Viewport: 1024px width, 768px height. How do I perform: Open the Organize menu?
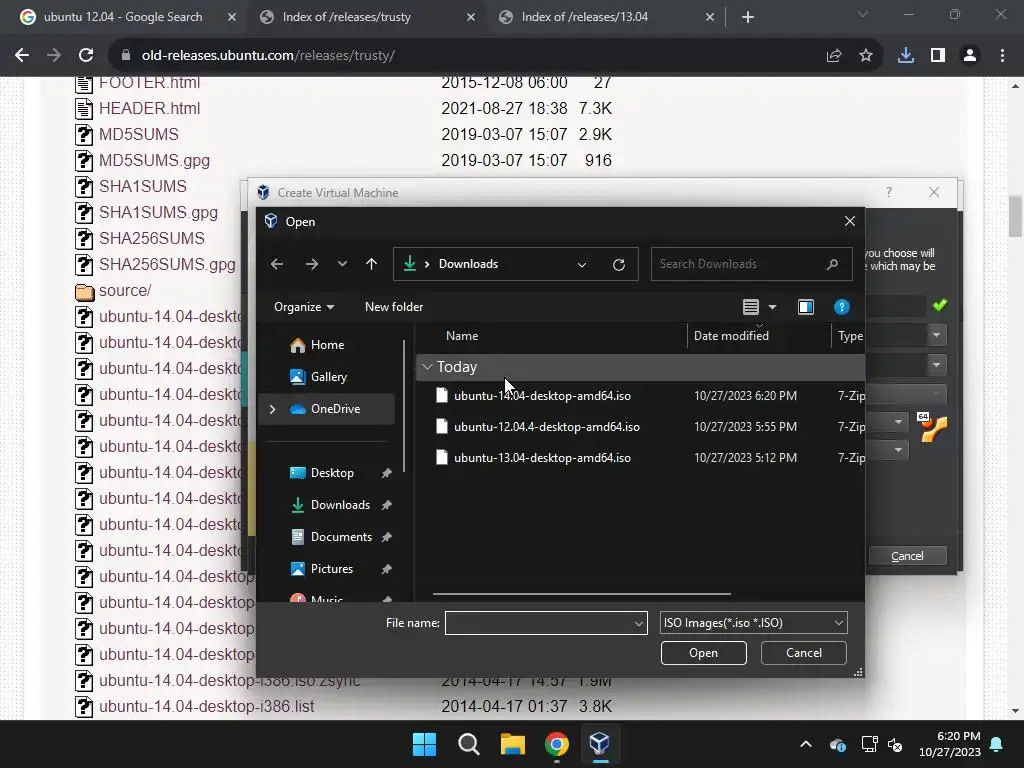tap(304, 307)
